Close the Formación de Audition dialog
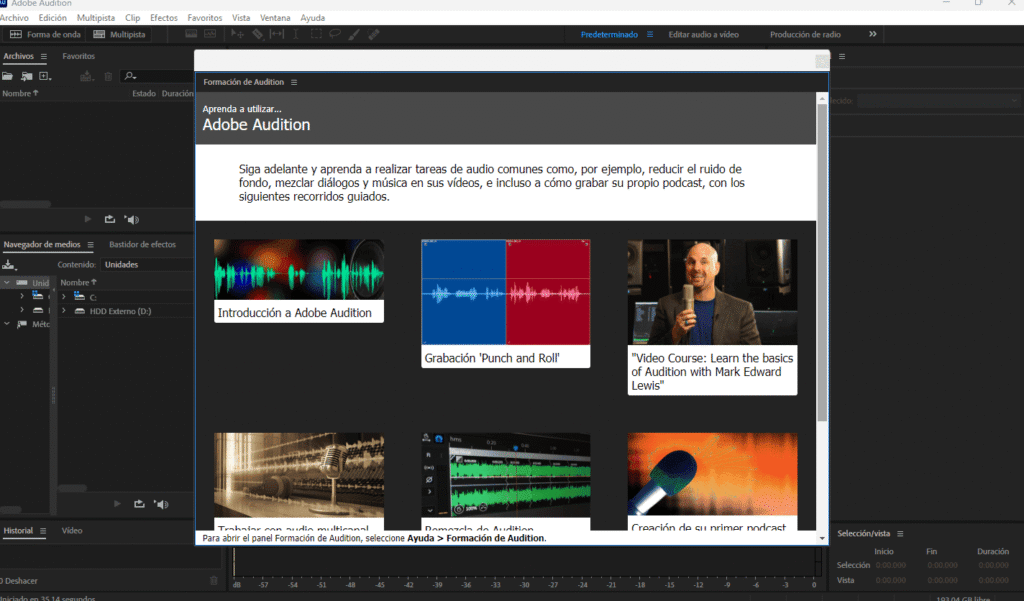 (822, 61)
